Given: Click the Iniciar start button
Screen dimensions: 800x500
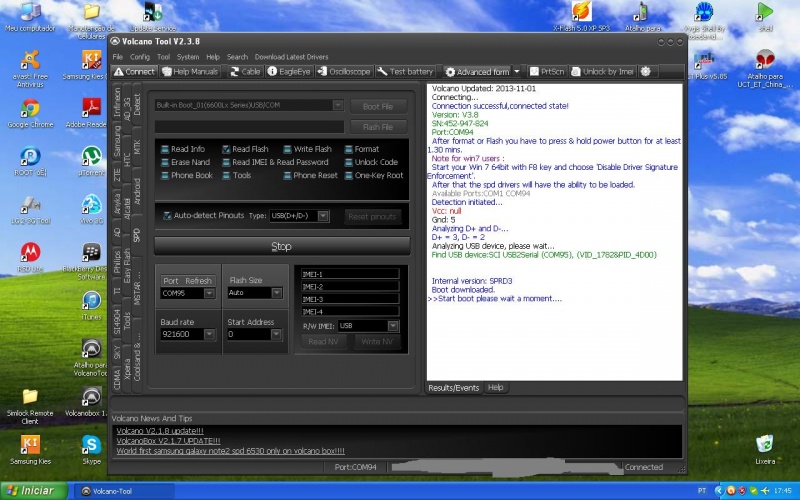Looking at the screenshot, I should tap(32, 491).
